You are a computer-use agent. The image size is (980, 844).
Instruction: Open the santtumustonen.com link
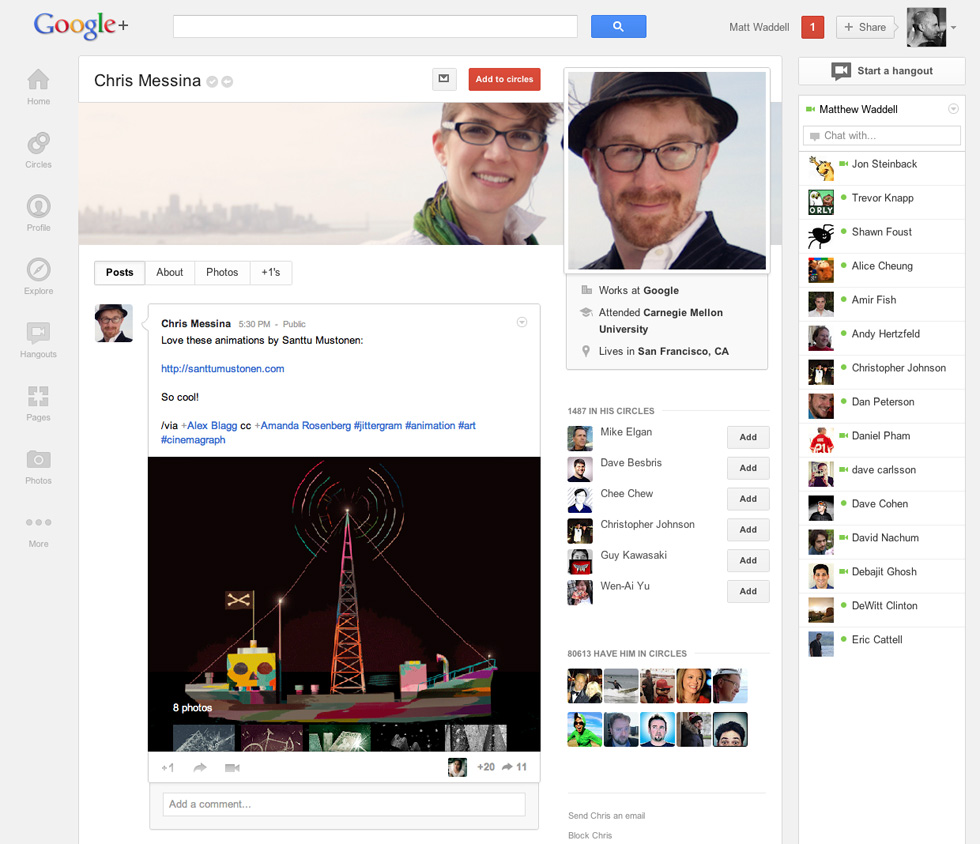point(223,368)
